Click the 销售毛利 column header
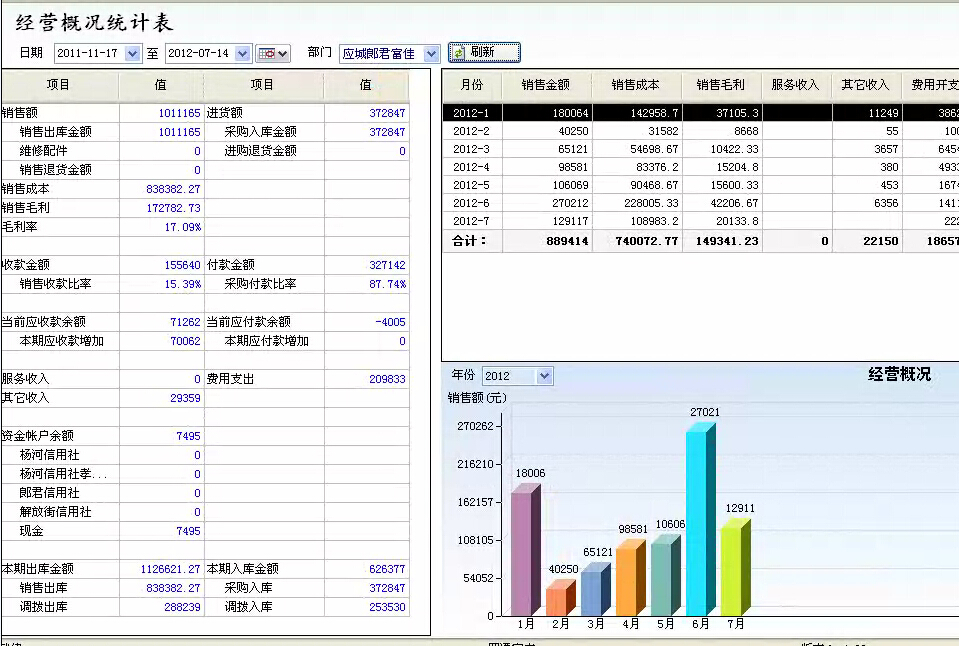Screen dimensions: 959x646 click(722, 85)
